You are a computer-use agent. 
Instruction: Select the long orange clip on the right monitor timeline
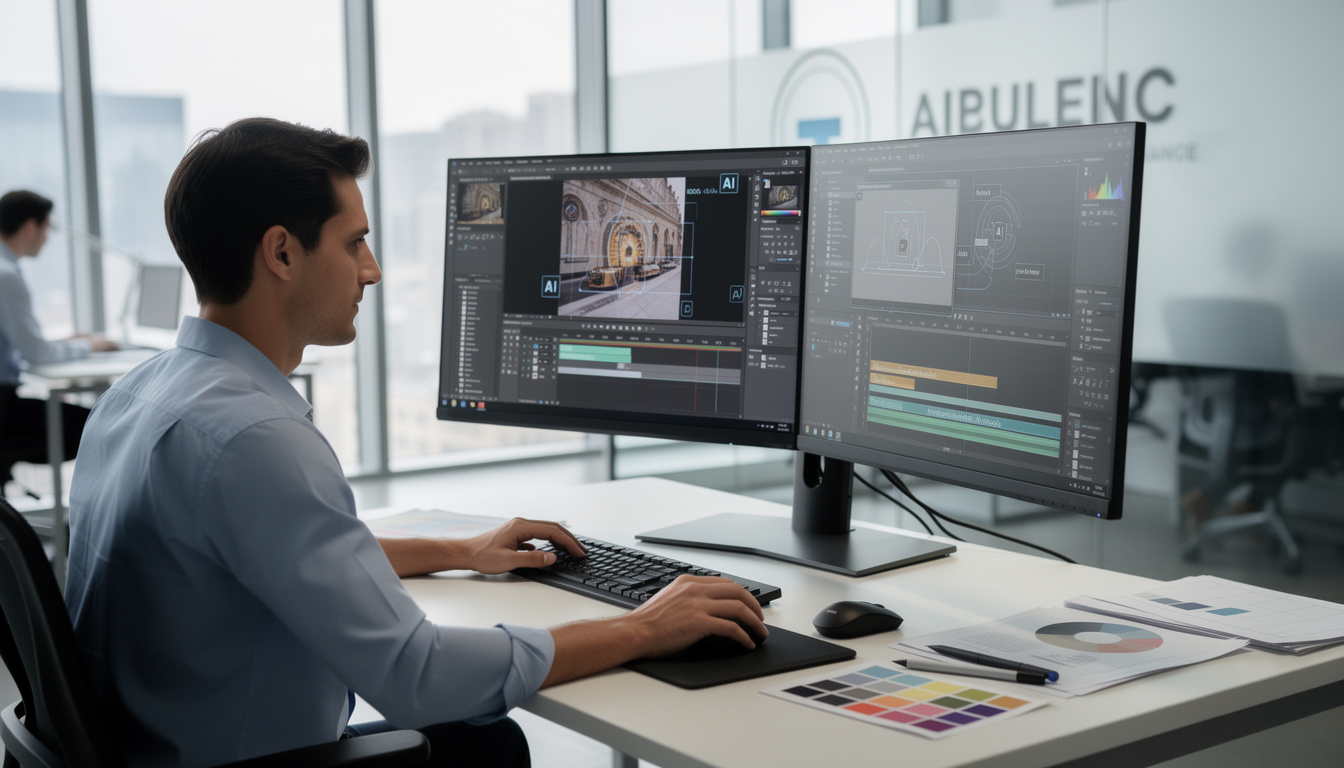(933, 373)
